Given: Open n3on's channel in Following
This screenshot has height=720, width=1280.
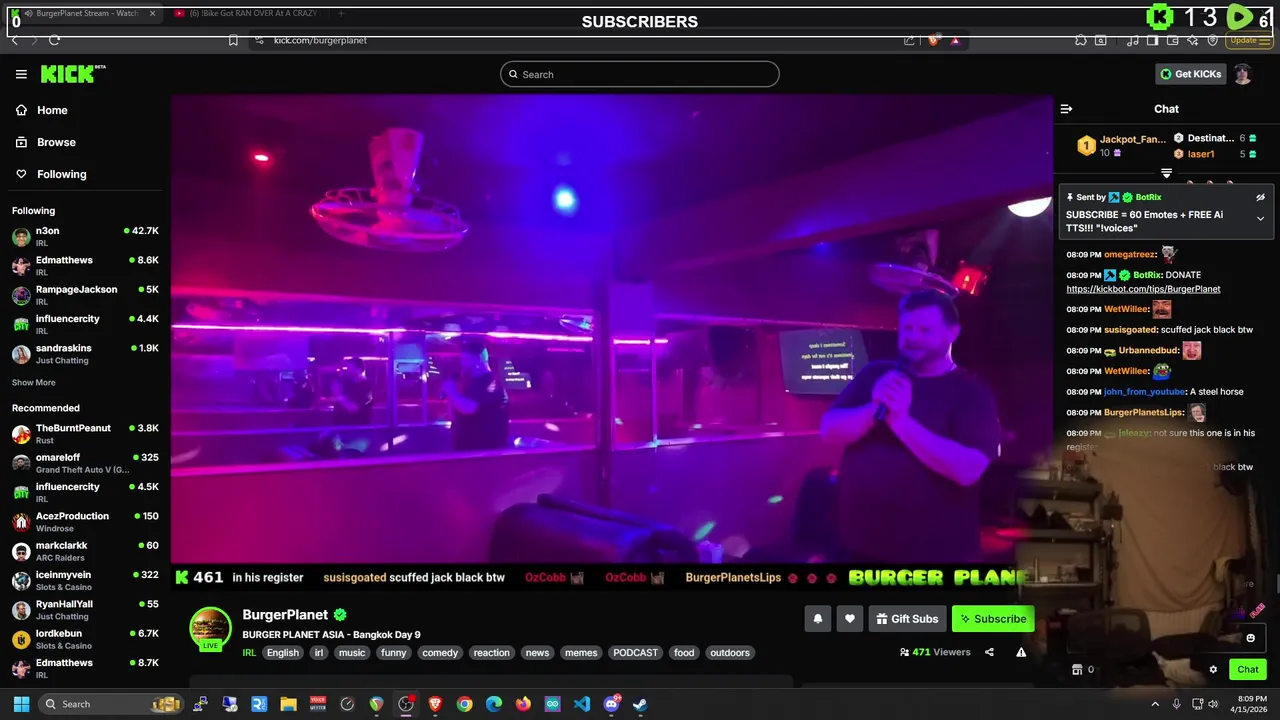Looking at the screenshot, I should [x=85, y=237].
